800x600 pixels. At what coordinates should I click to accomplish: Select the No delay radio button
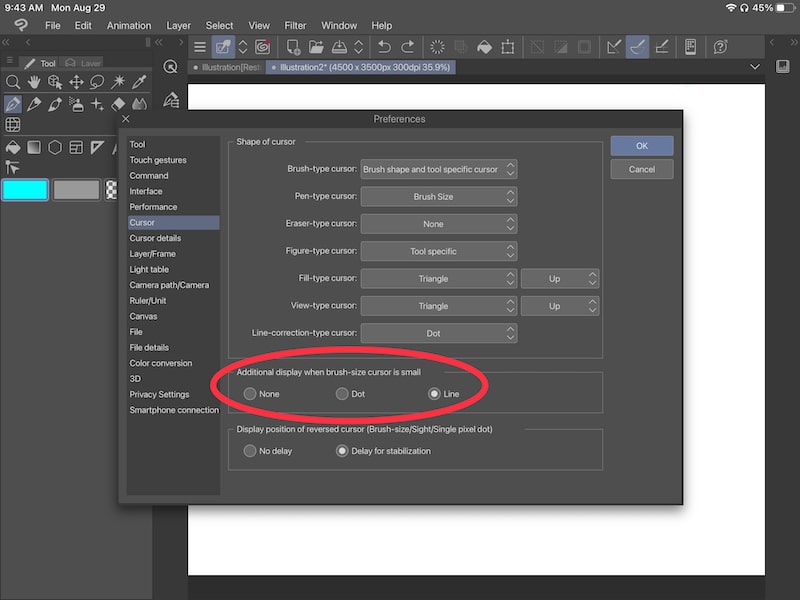click(250, 451)
